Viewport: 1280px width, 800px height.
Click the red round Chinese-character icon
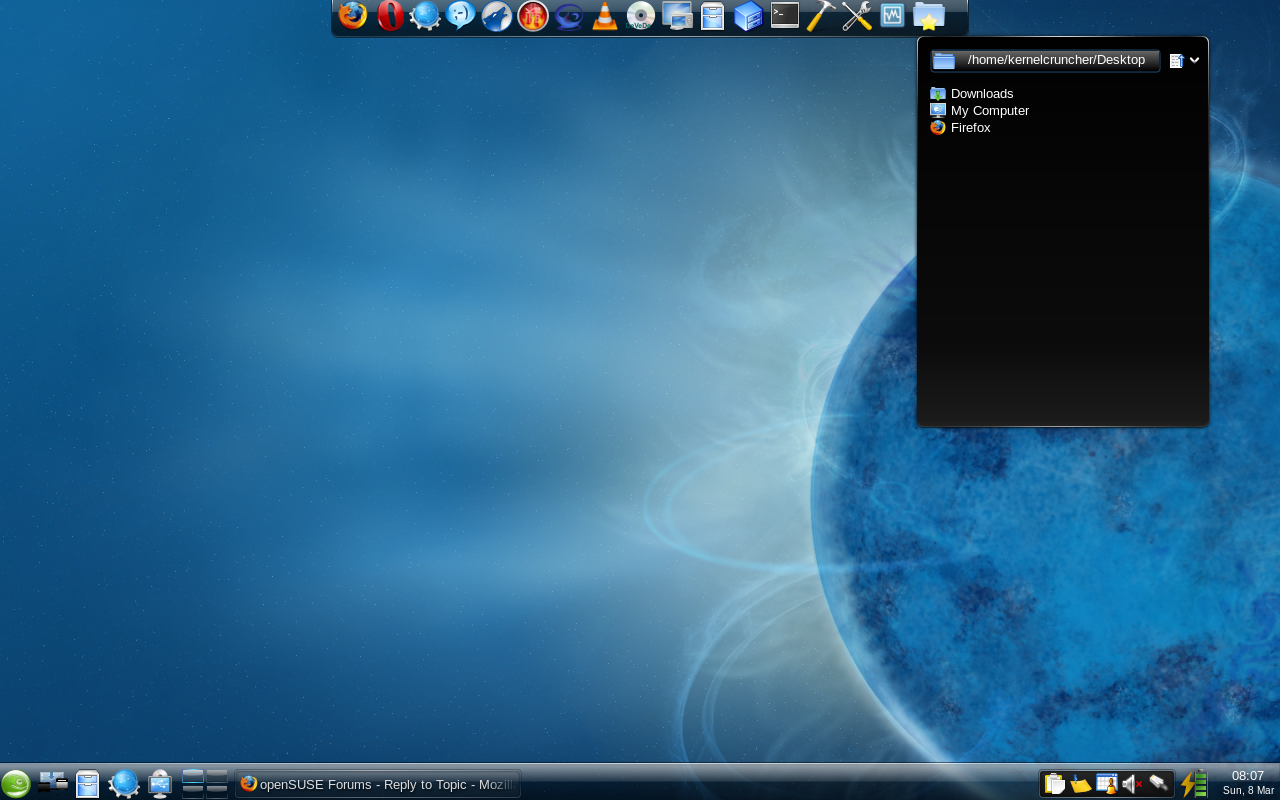coord(533,16)
